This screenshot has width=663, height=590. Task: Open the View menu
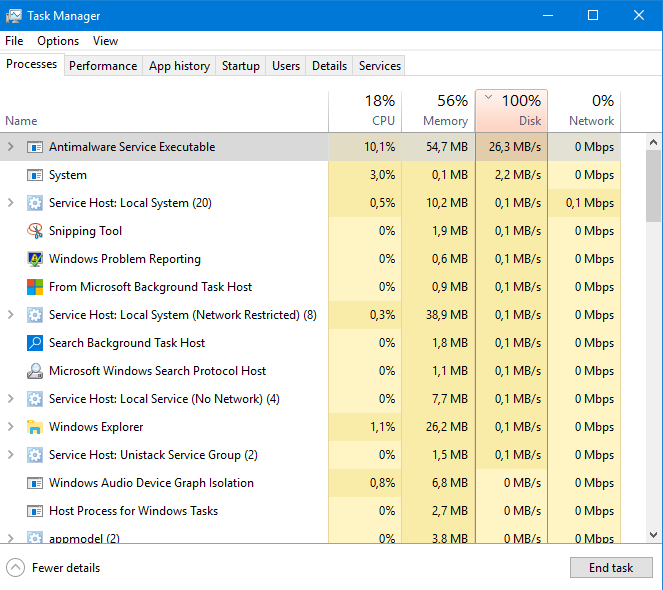pos(105,41)
